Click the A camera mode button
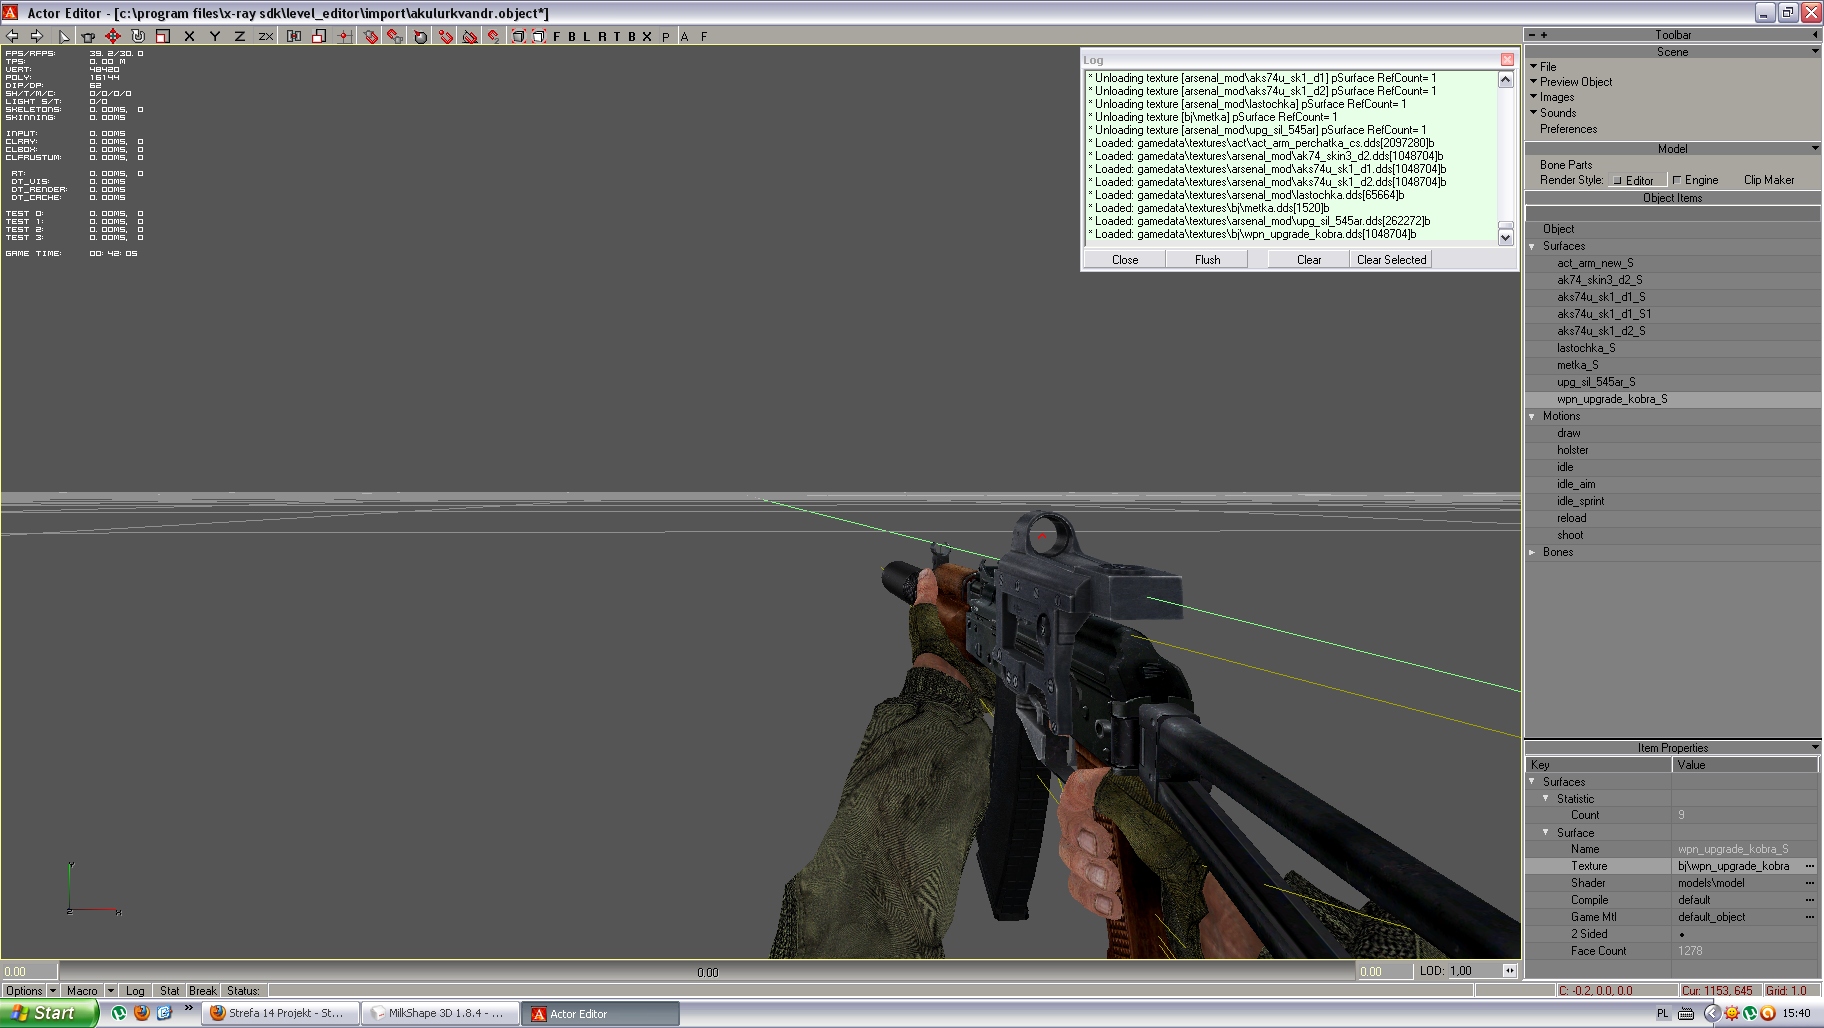The image size is (1824, 1028). (x=685, y=36)
